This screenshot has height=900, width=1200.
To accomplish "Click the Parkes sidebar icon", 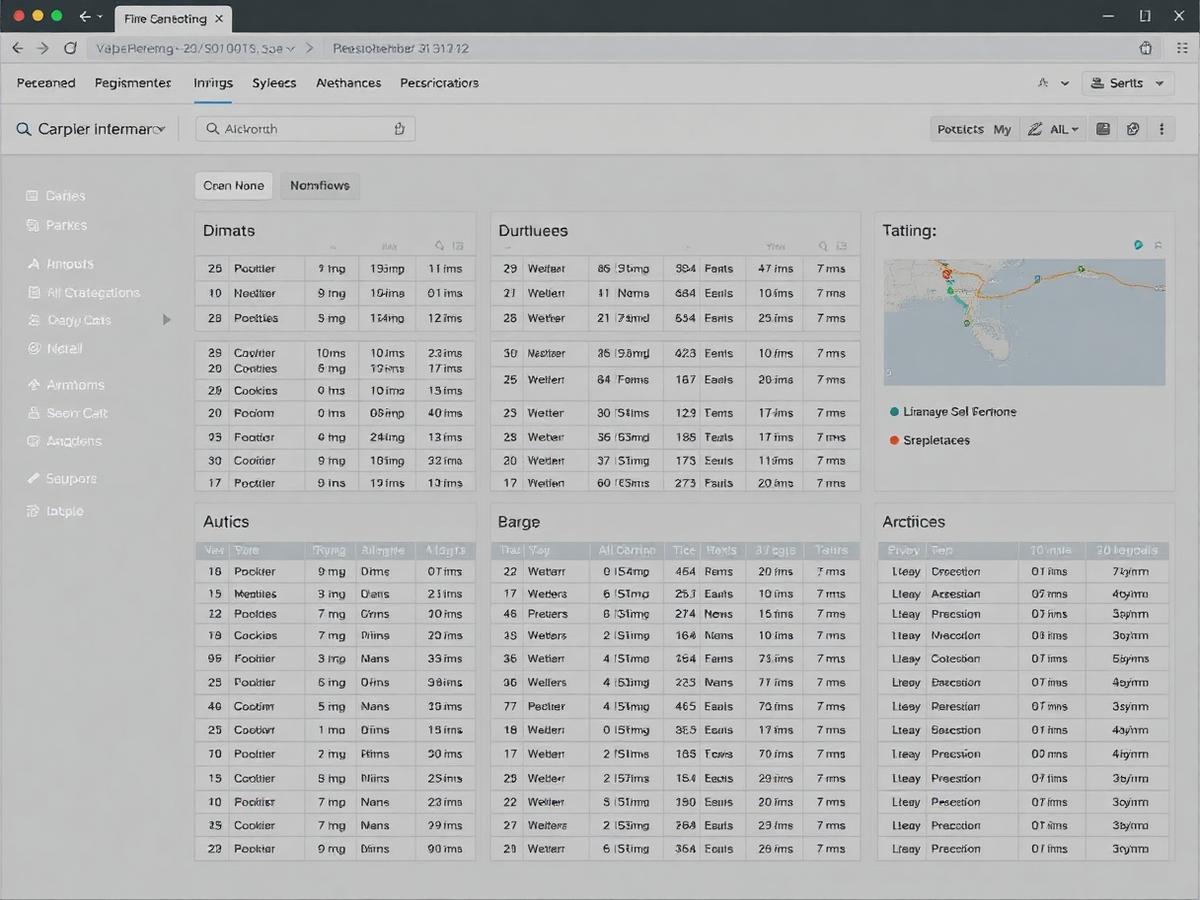I will pyautogui.click(x=32, y=225).
